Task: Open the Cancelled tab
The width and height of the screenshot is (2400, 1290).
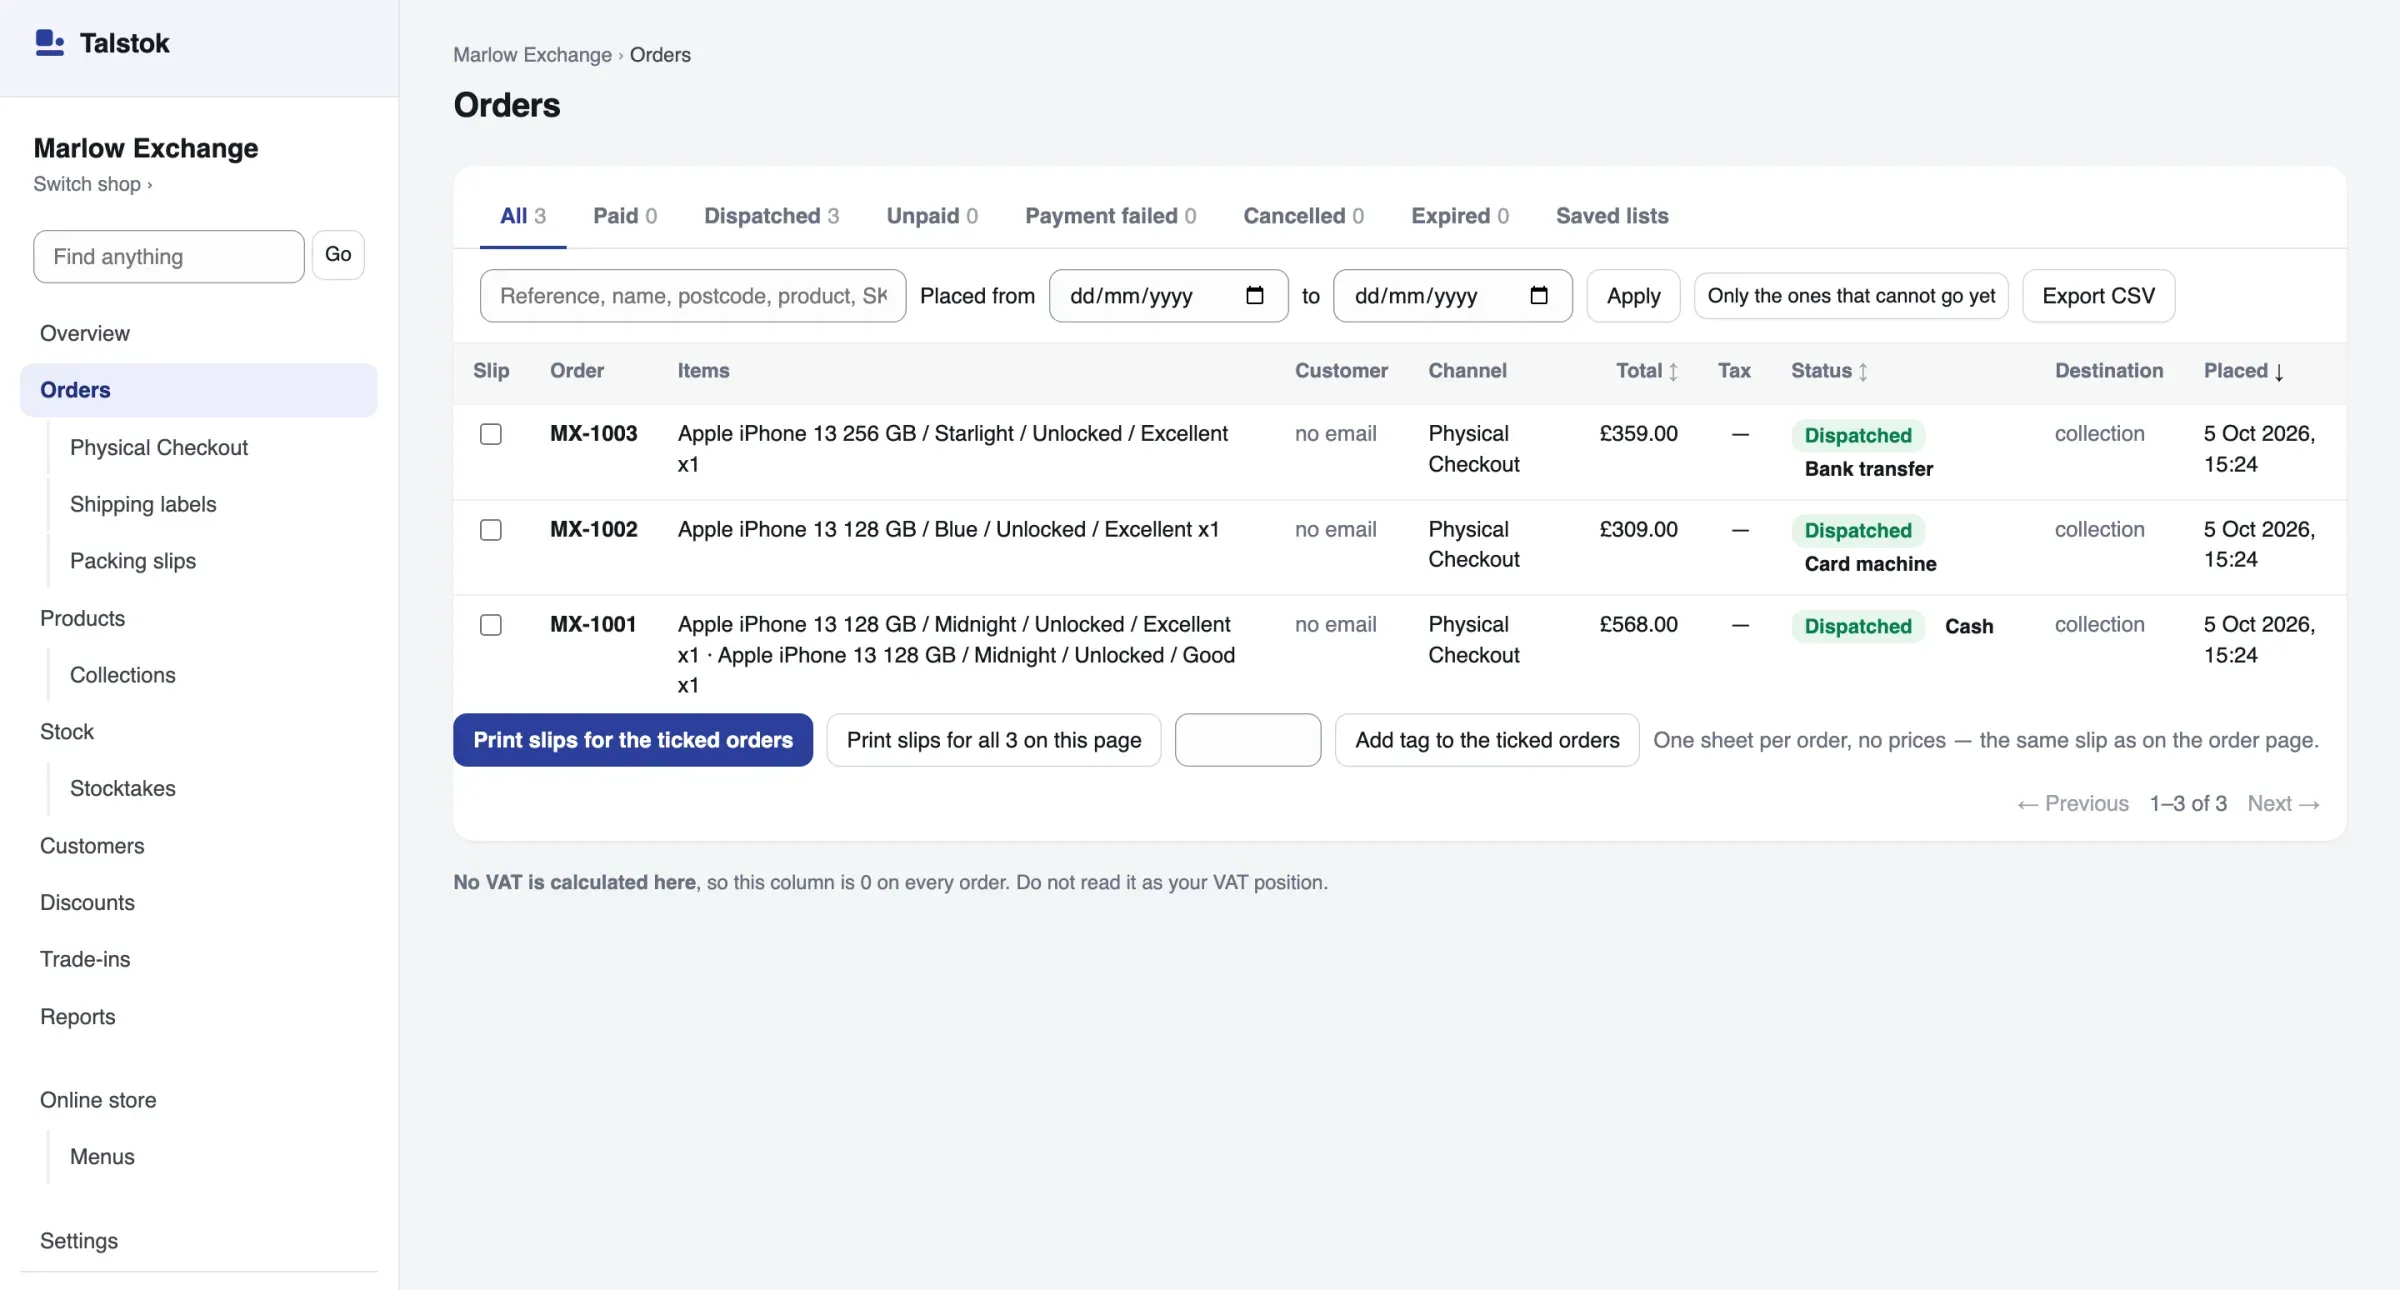Action: pos(1303,216)
